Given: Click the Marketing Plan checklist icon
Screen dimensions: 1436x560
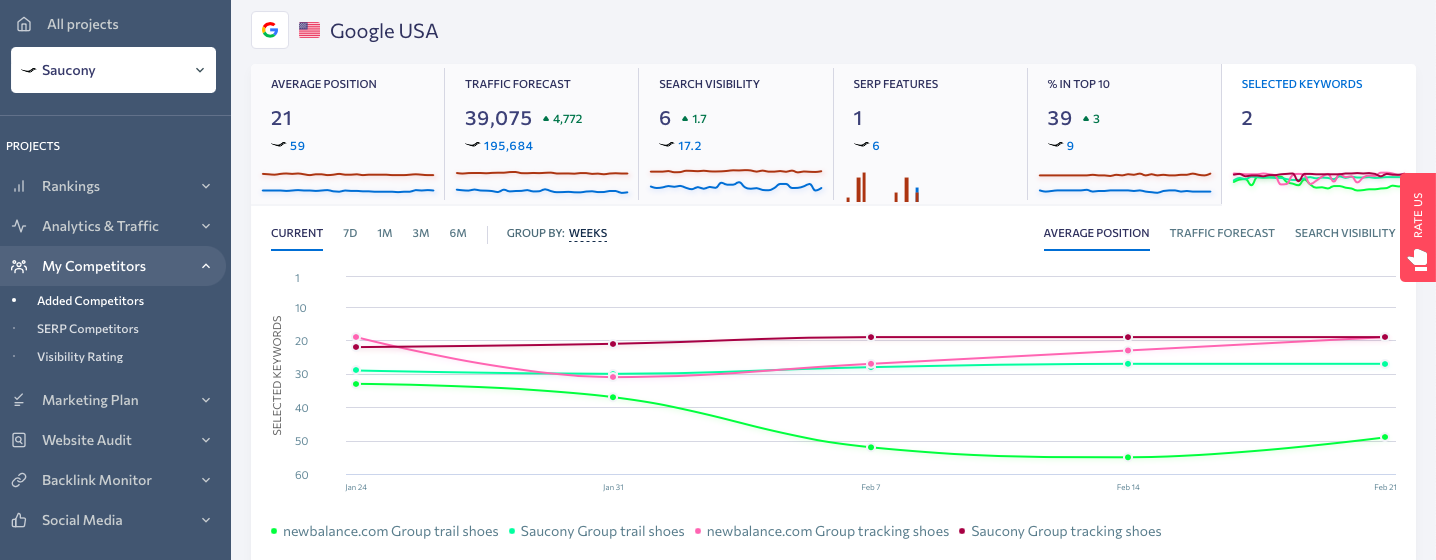Looking at the screenshot, I should pos(19,400).
